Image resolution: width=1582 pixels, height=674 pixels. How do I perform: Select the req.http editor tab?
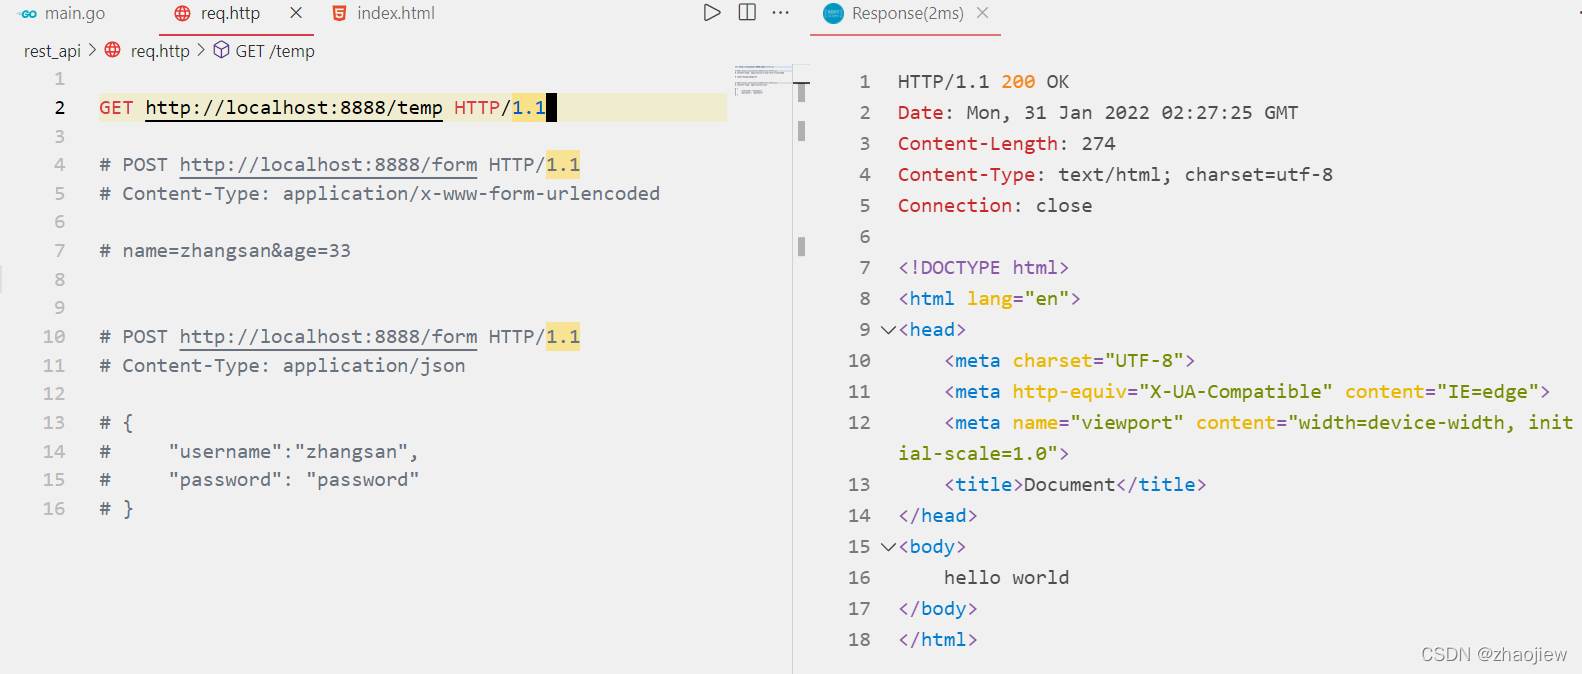pos(230,14)
